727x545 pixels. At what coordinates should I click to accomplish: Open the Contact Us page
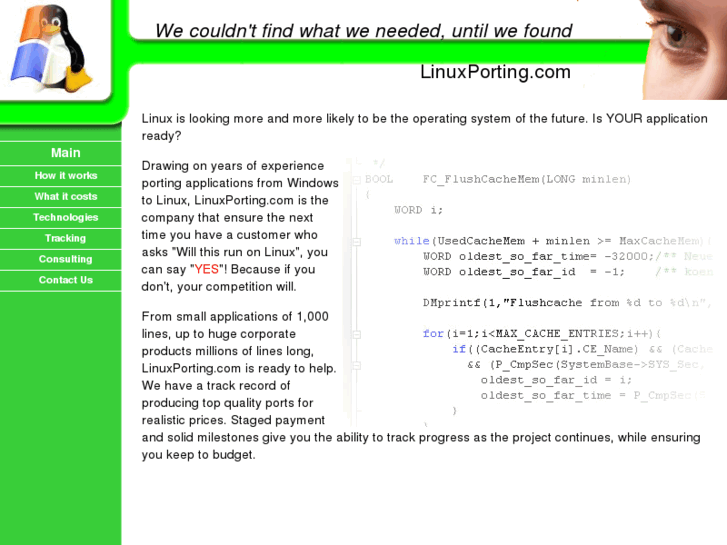[65, 280]
